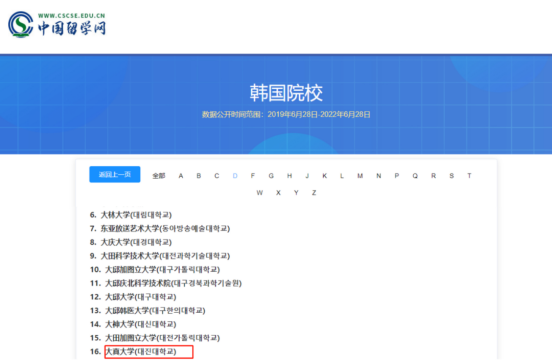Screen dimensions: 552x360
Task: Filter schools by letter T
Action: [469, 176]
